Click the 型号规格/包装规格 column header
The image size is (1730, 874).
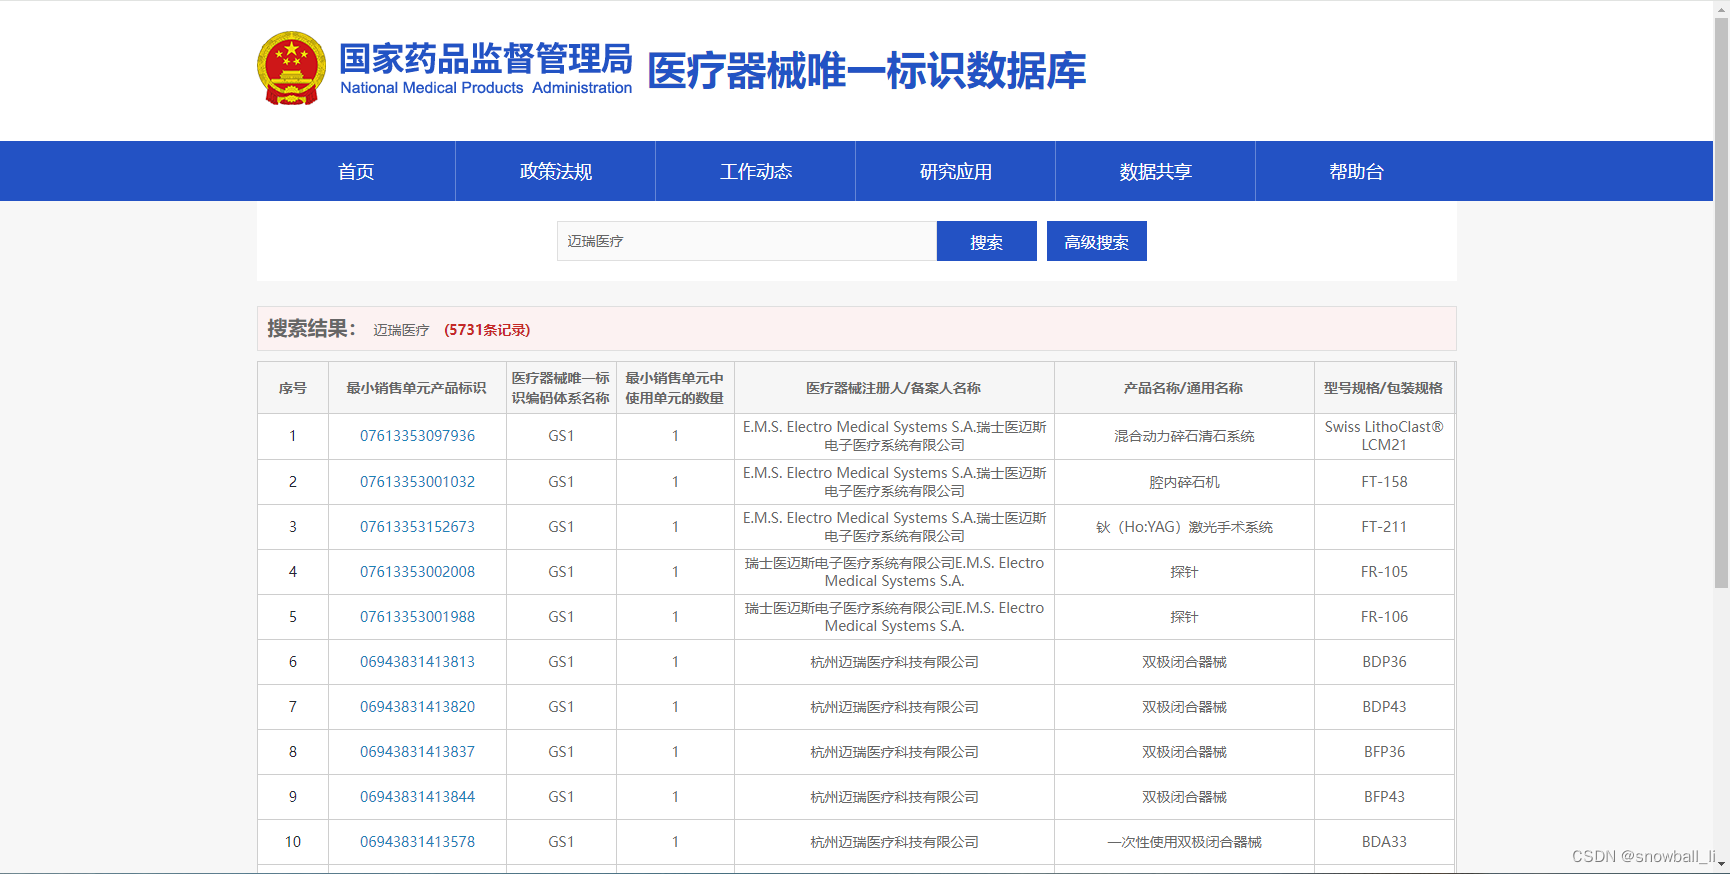(1384, 388)
